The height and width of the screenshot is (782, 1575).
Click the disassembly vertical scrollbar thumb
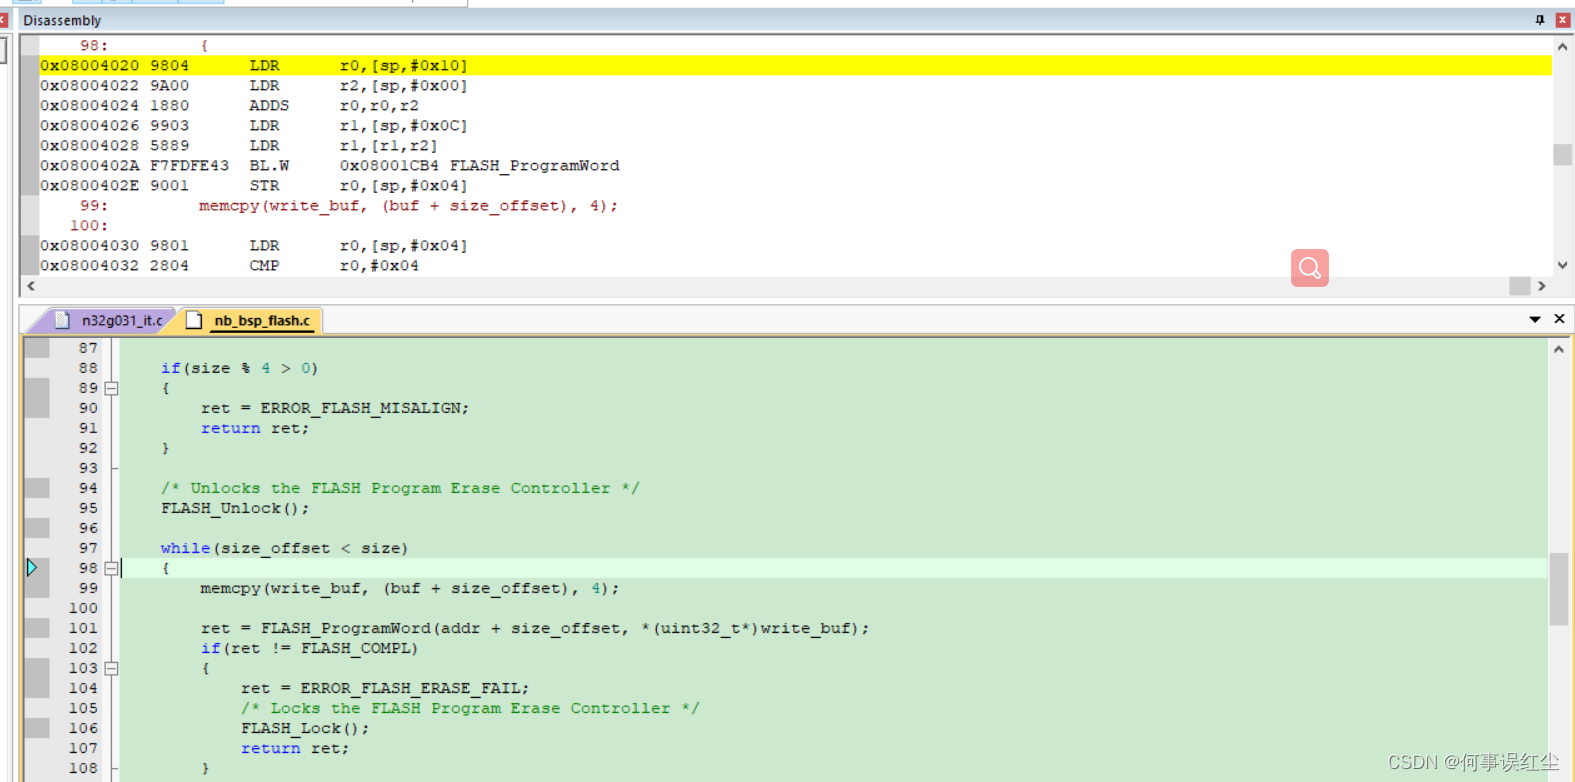[1562, 154]
